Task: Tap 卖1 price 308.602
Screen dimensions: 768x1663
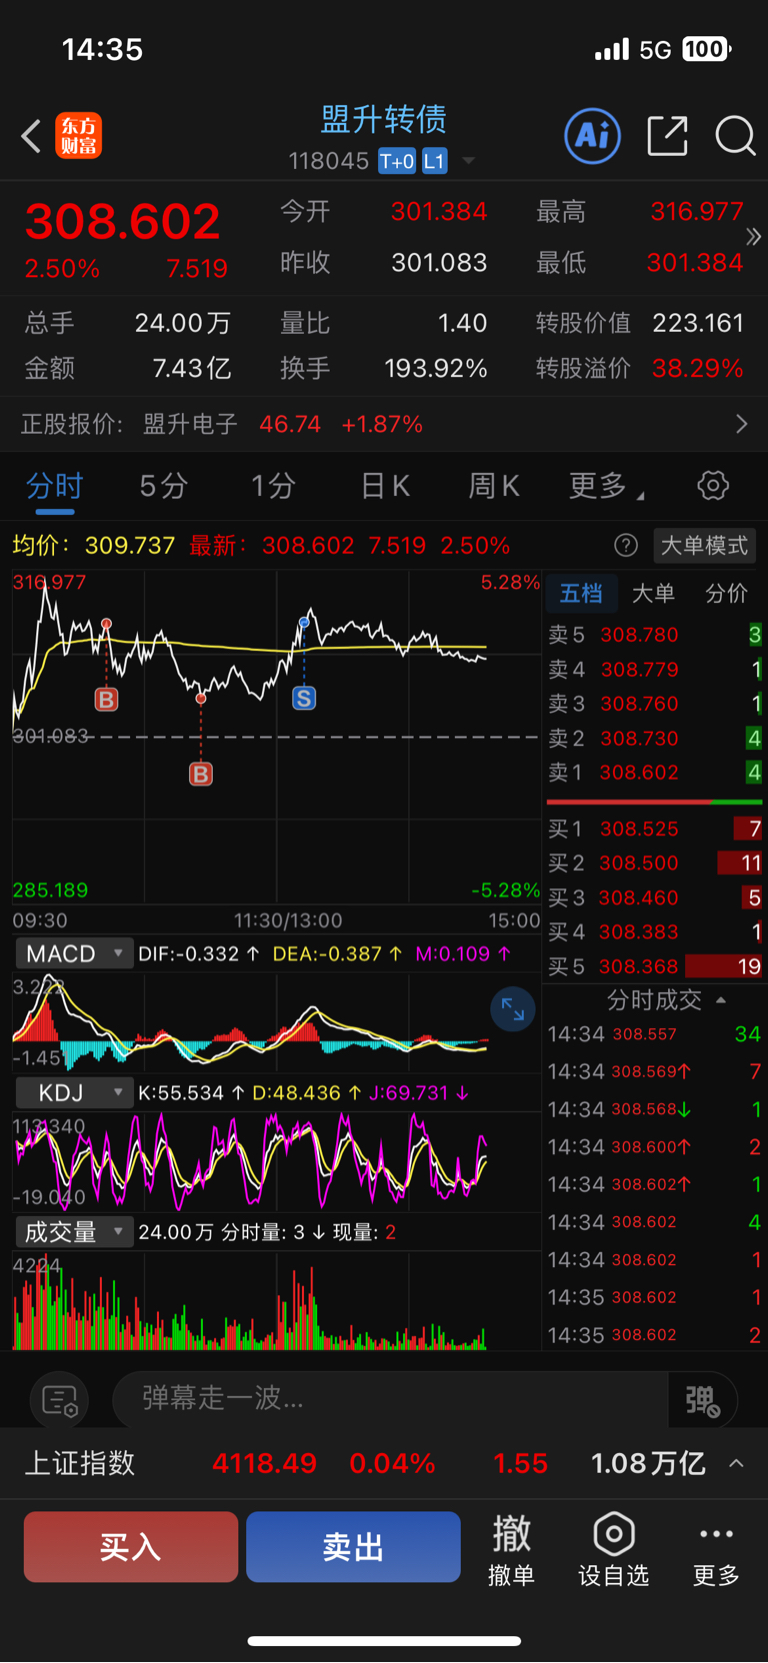Action: click(x=639, y=773)
